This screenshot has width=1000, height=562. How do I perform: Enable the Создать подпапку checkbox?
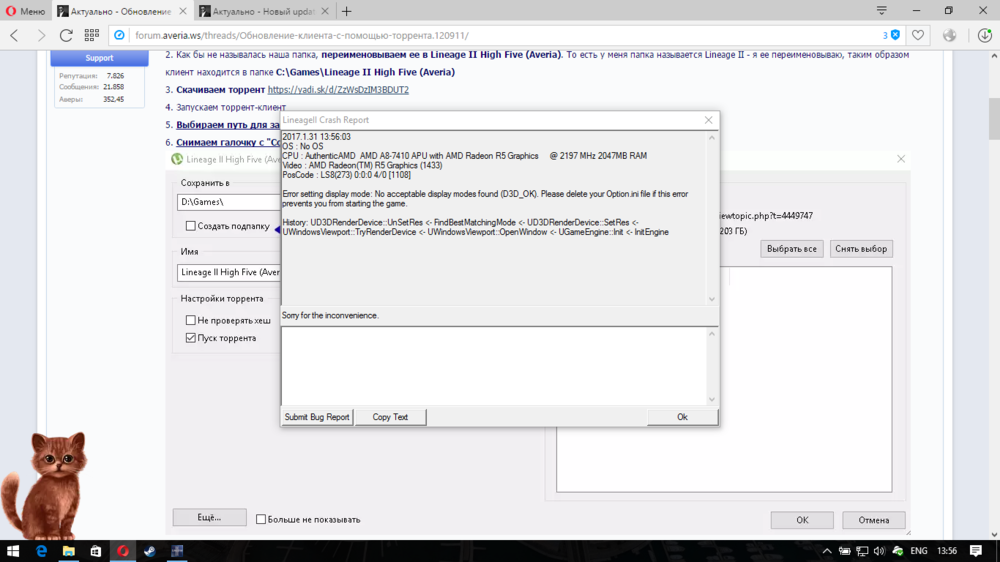pos(191,226)
